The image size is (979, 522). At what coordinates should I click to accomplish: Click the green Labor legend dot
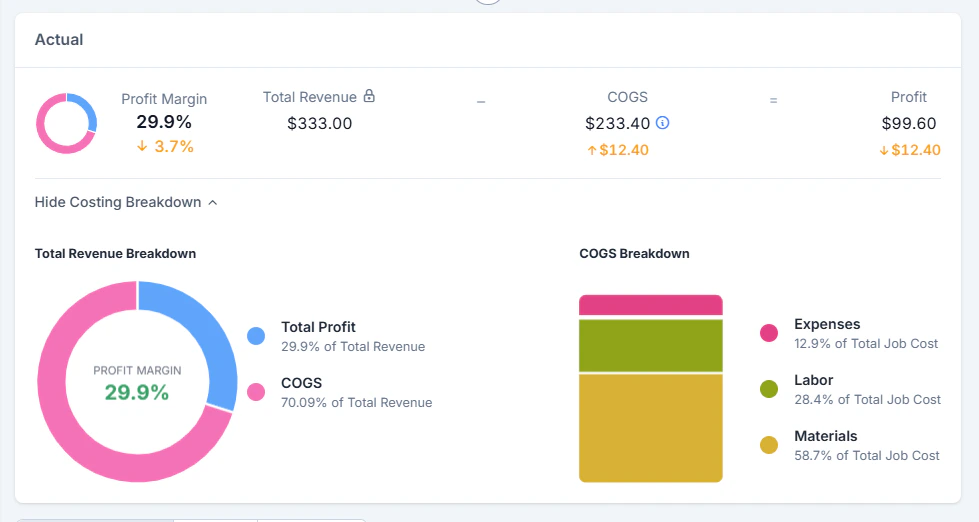[x=769, y=389]
